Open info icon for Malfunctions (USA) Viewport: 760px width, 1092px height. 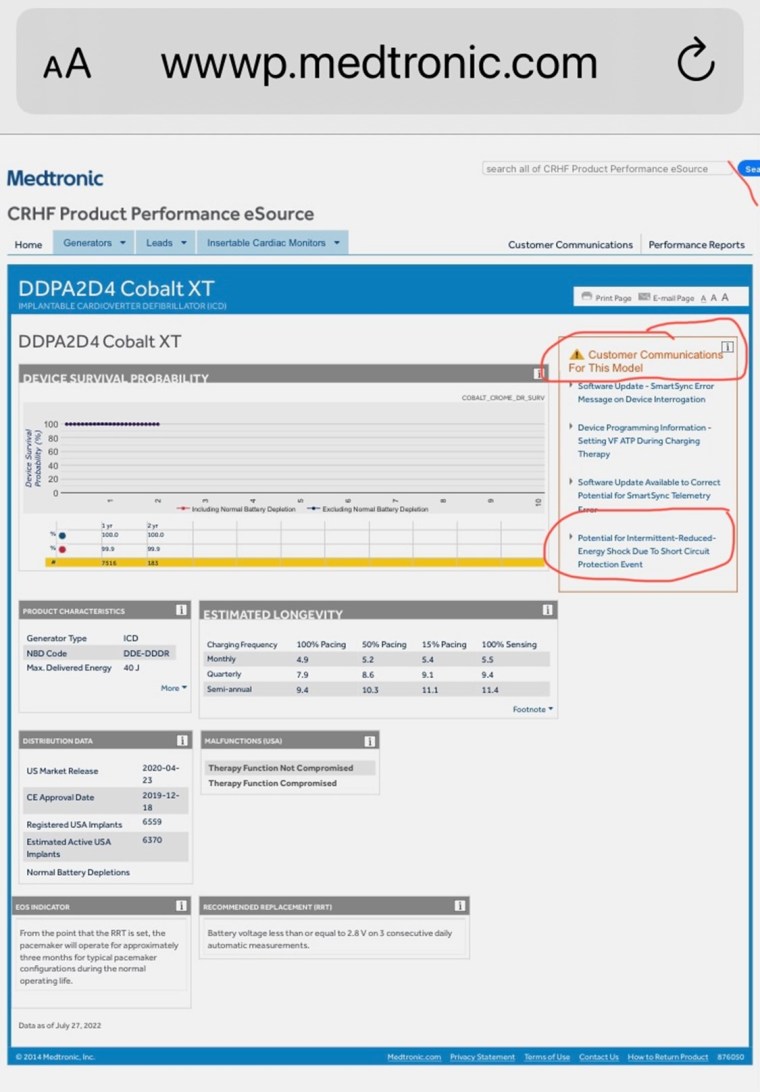(370, 741)
